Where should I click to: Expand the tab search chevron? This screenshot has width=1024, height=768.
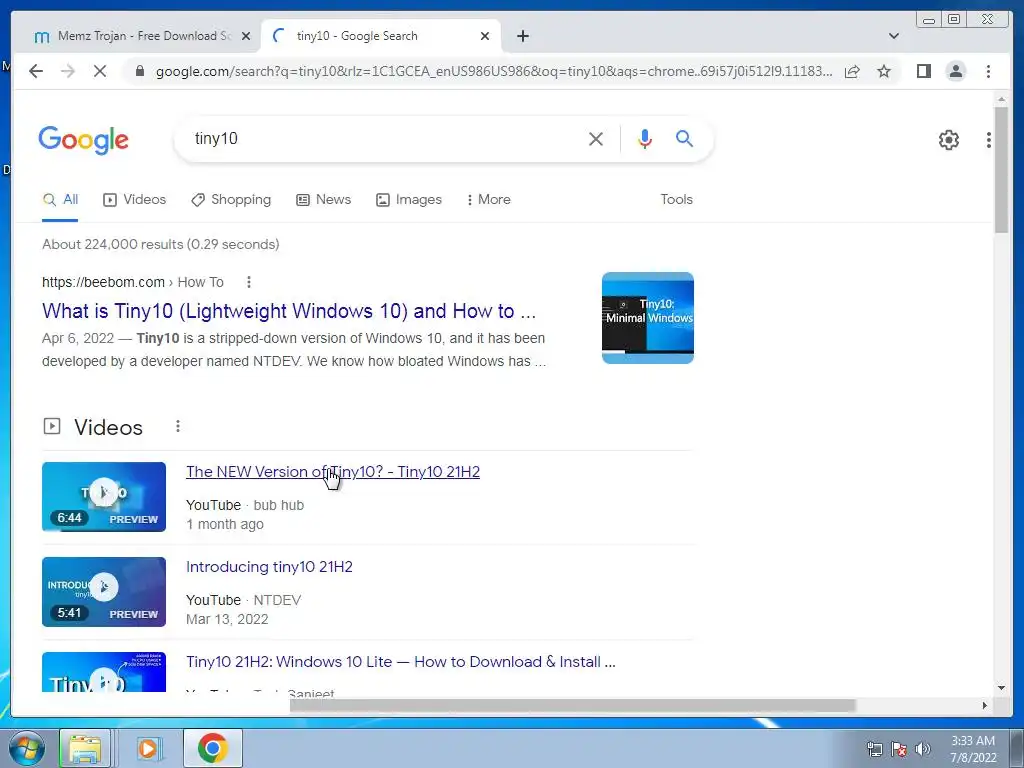point(894,36)
